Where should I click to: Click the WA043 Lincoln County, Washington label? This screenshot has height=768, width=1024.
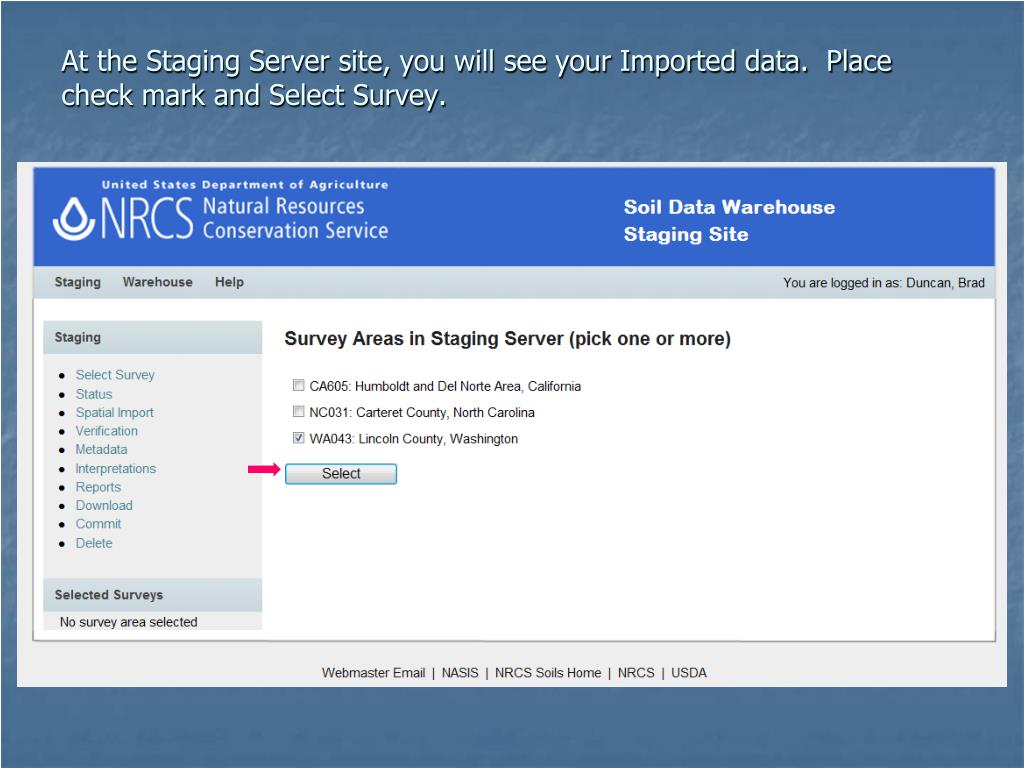tap(413, 438)
